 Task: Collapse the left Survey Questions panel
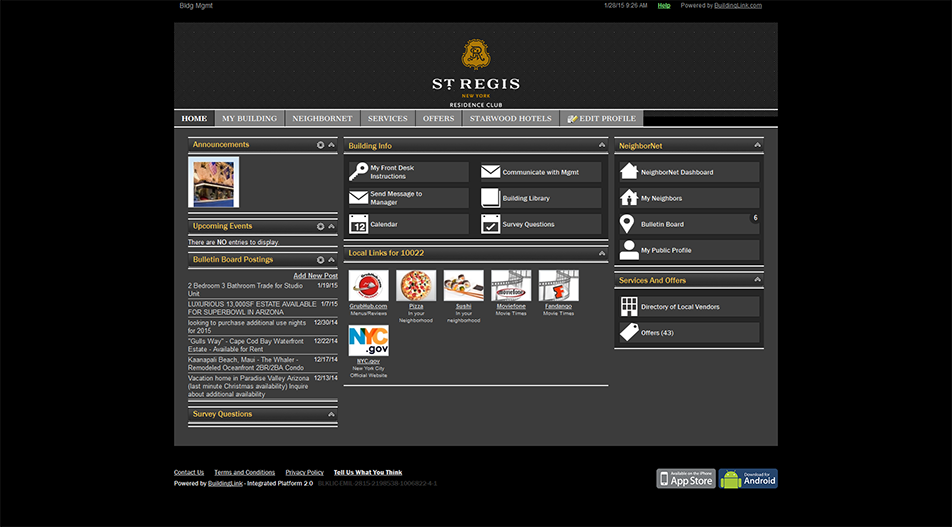tap(332, 414)
